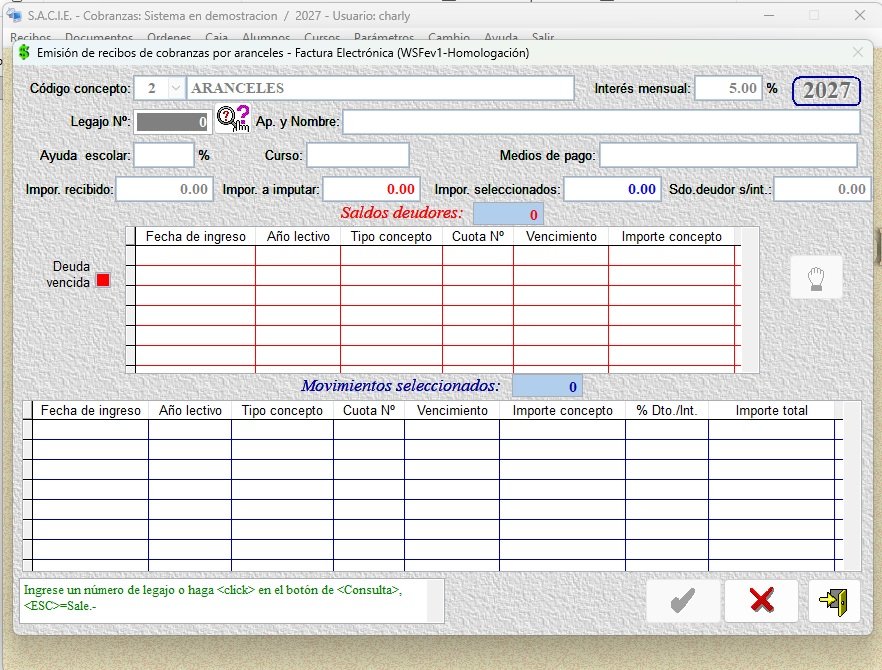Close the S.A.C.I.E. main window
This screenshot has width=882, height=670.
(860, 15)
